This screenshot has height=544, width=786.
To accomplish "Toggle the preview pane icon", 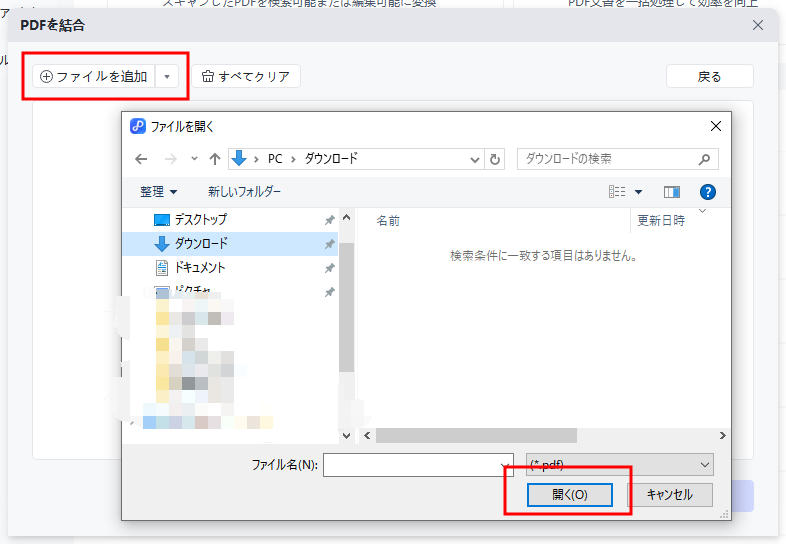I will 672,192.
